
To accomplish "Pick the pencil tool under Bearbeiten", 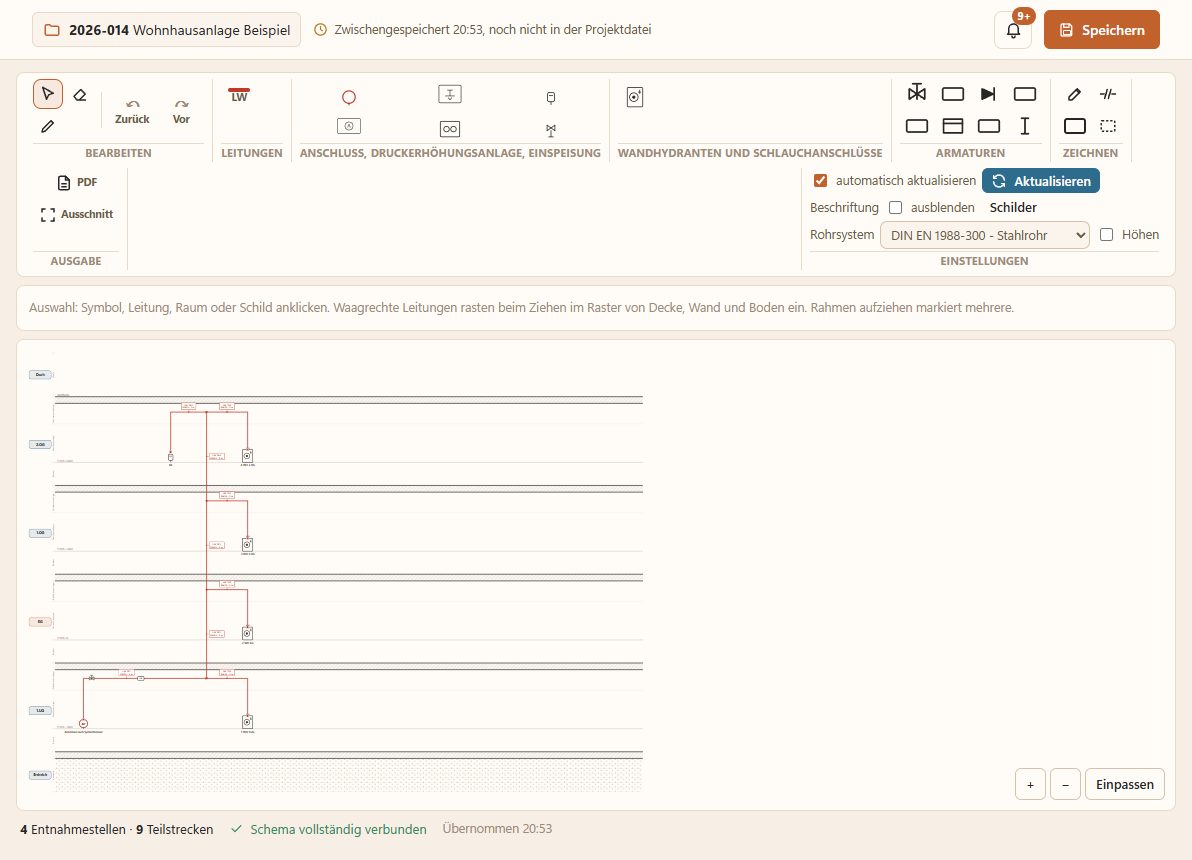I will coord(48,126).
